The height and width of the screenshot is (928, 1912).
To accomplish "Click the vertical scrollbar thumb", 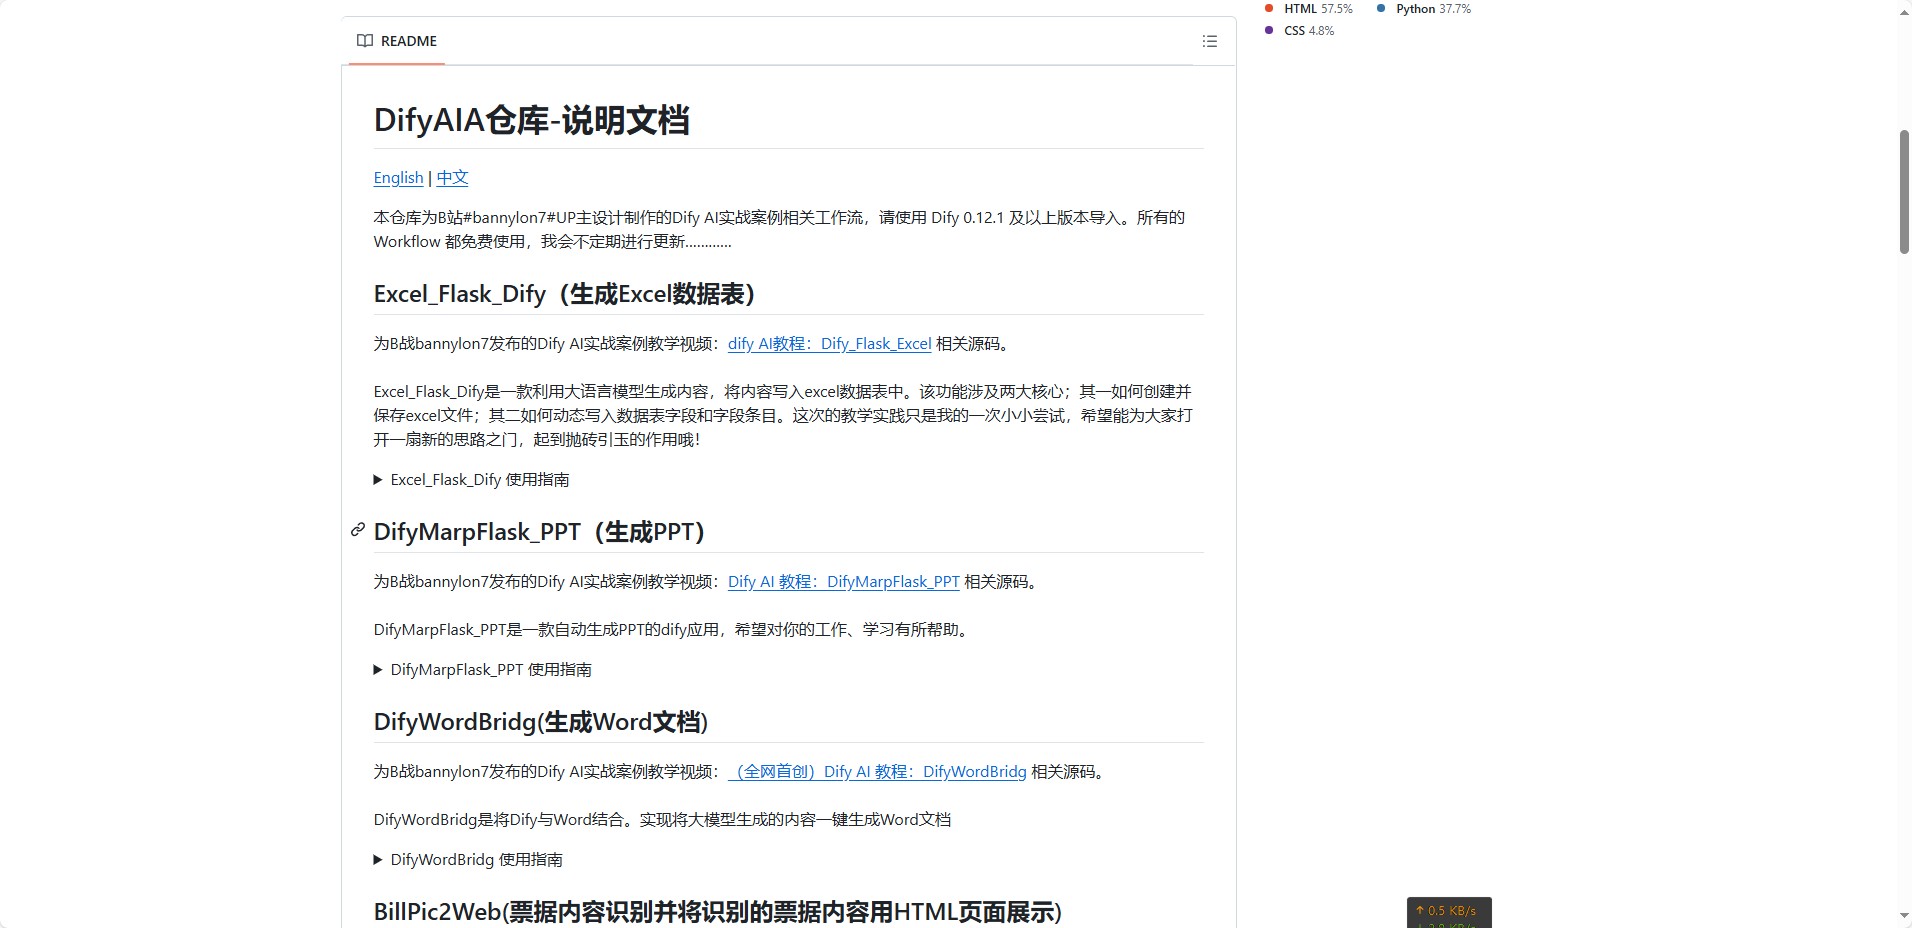I will pos(1904,191).
